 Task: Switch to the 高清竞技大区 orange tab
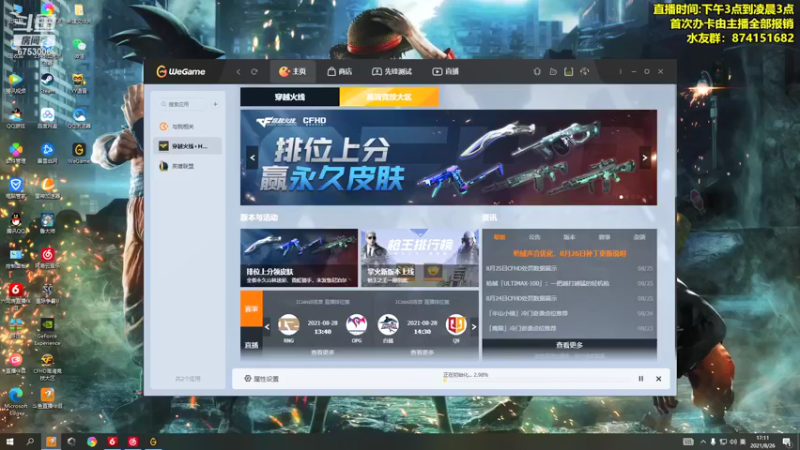pos(389,97)
